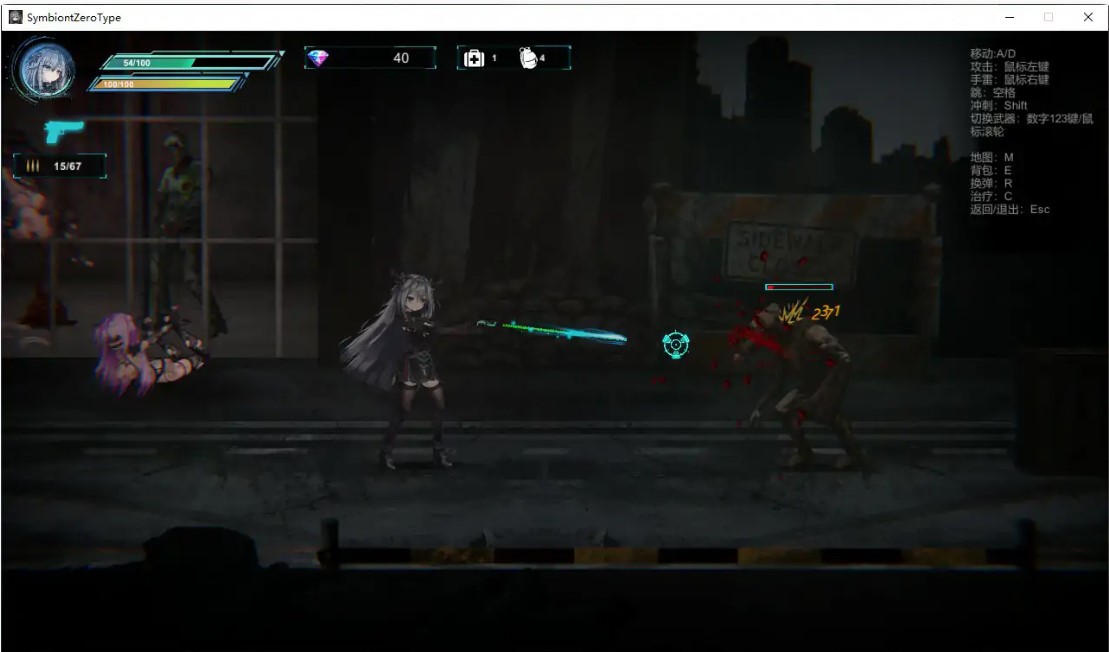The width and height of the screenshot is (1109, 652).
Task: Click the 换弹: R control hint
Action: click(991, 183)
